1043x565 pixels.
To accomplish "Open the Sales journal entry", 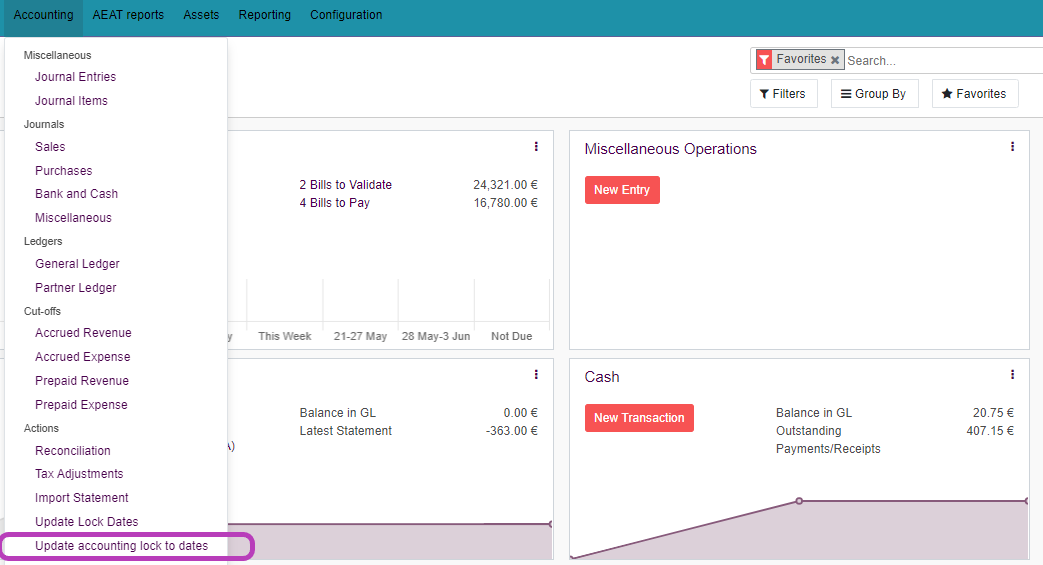I will [50, 146].
